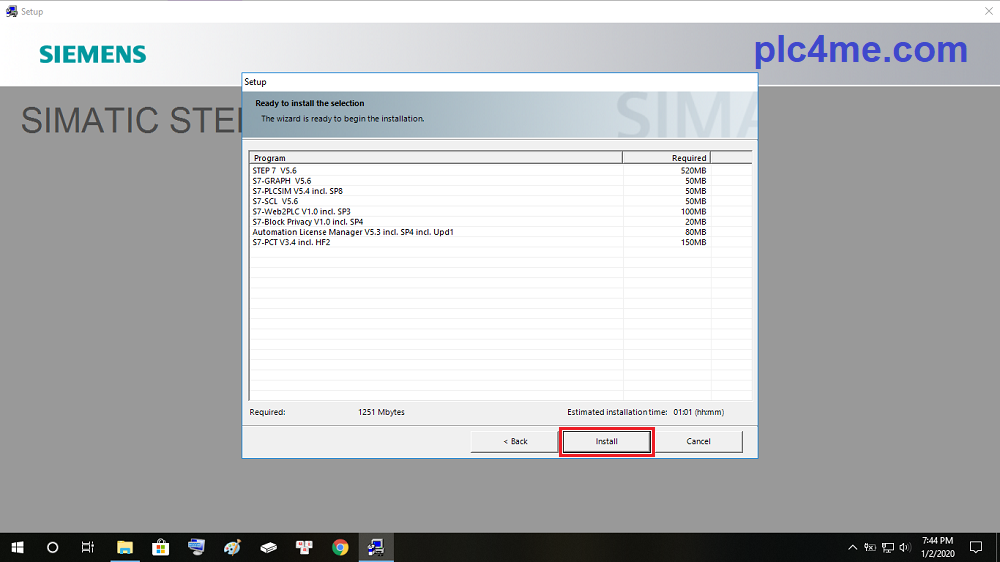Open the volume speaker control
Screen dimensions: 1000x562
tap(904, 547)
